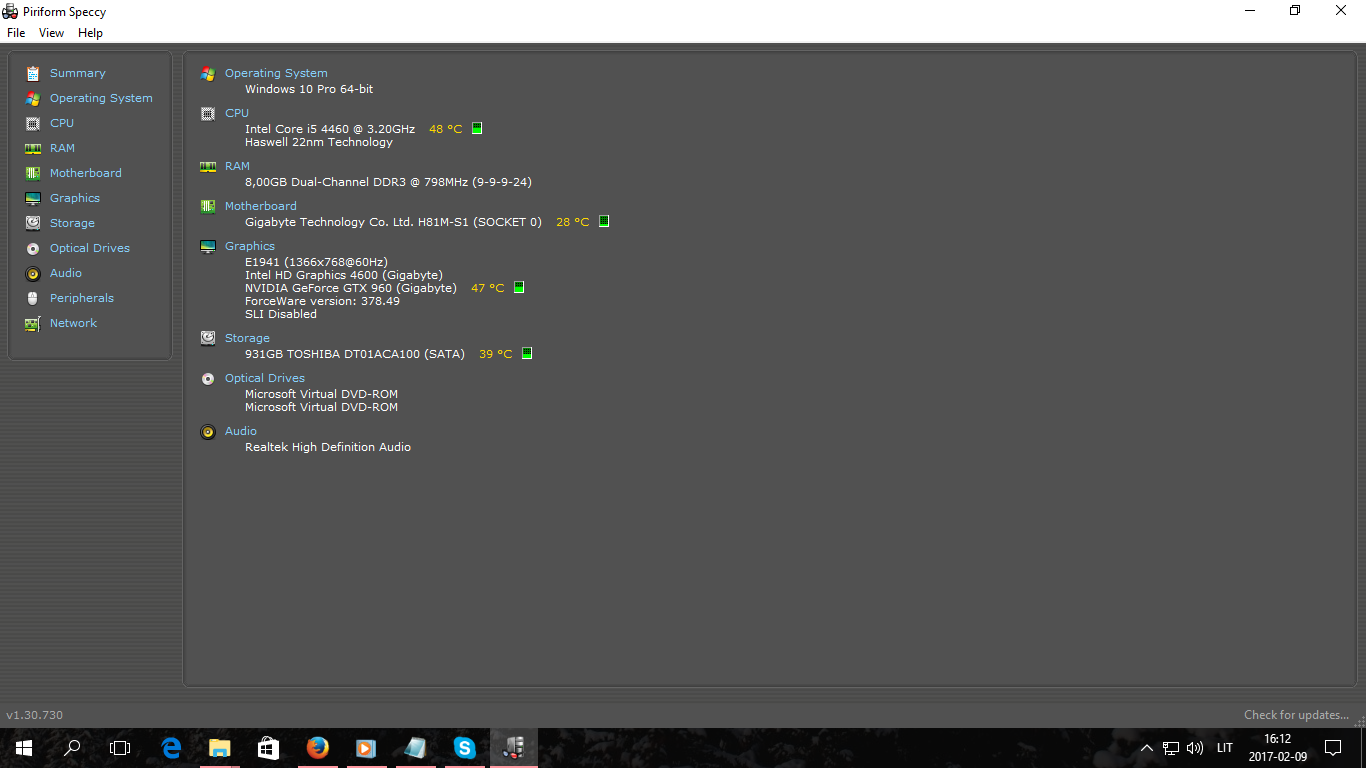Click the first Microsoft Virtual DVD-ROM entry

321,394
